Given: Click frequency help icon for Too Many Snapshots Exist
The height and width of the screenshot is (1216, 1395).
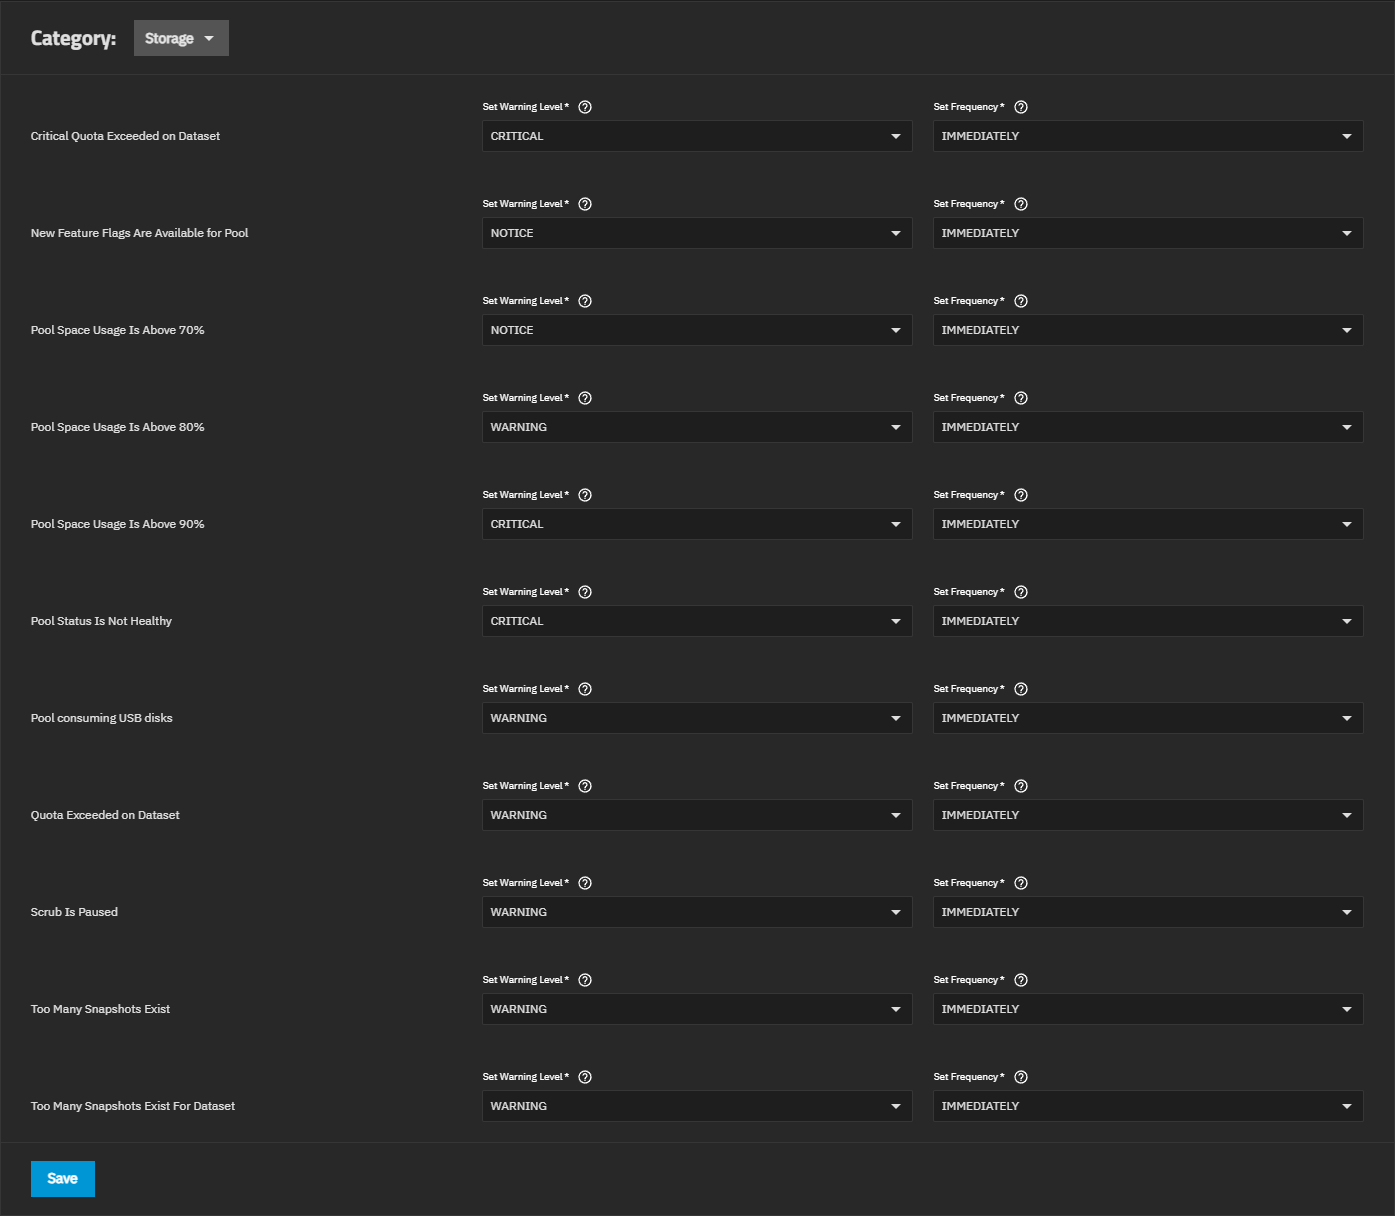Looking at the screenshot, I should click(x=1021, y=980).
